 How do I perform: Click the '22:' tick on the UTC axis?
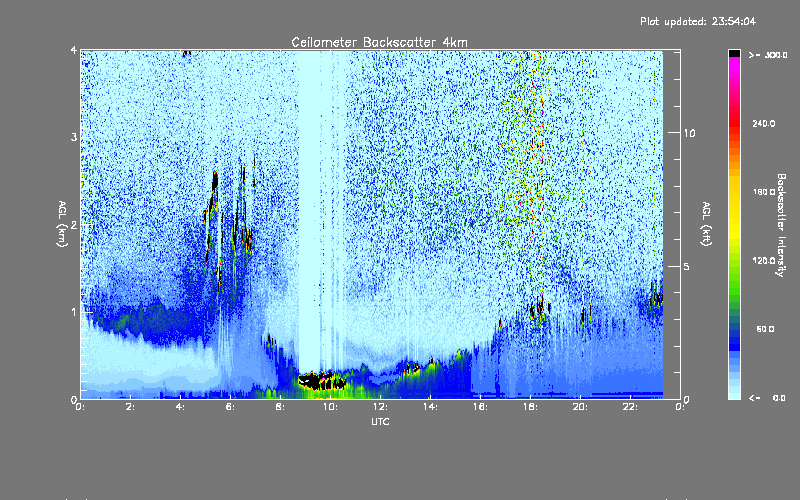click(630, 407)
